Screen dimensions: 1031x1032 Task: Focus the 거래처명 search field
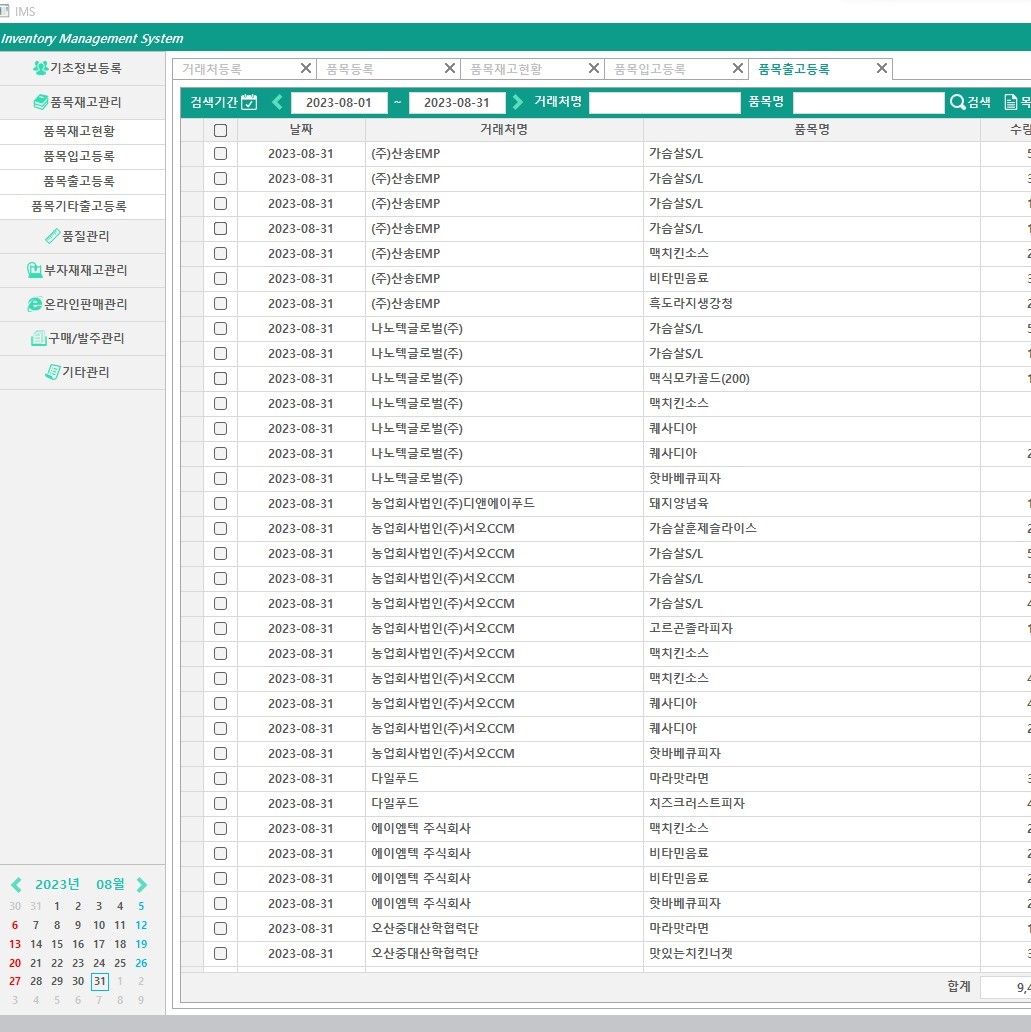coord(665,103)
